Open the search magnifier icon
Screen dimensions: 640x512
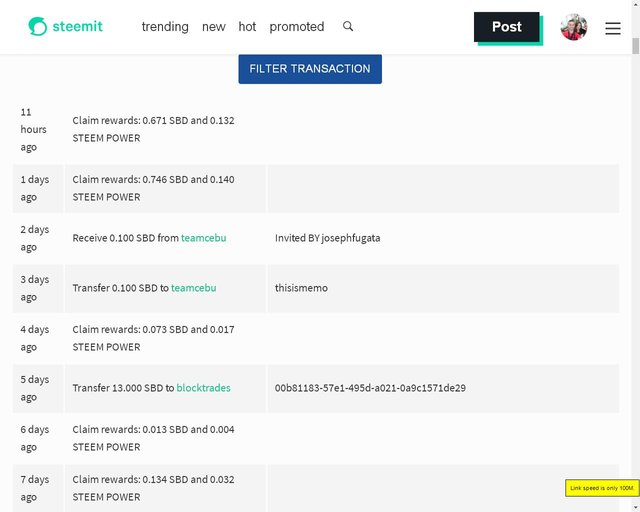[x=348, y=26]
